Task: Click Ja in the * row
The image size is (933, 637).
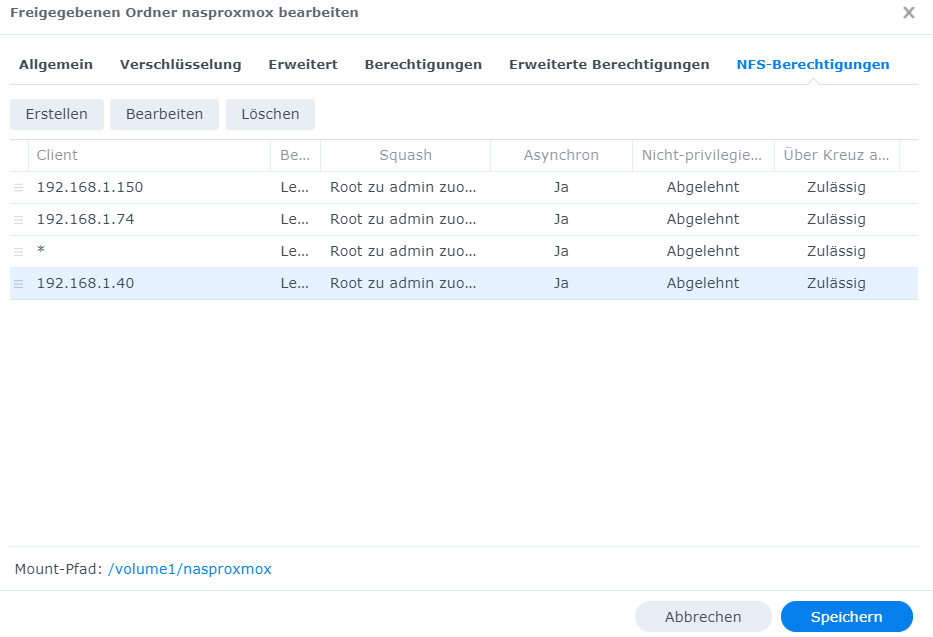Action: click(x=561, y=252)
